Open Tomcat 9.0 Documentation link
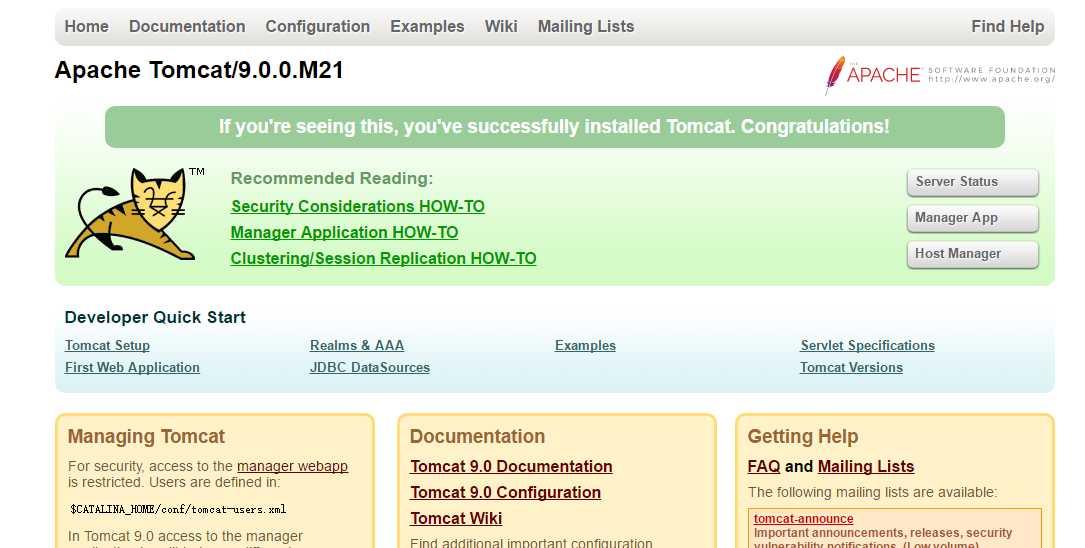This screenshot has height=548, width=1085. [x=511, y=466]
